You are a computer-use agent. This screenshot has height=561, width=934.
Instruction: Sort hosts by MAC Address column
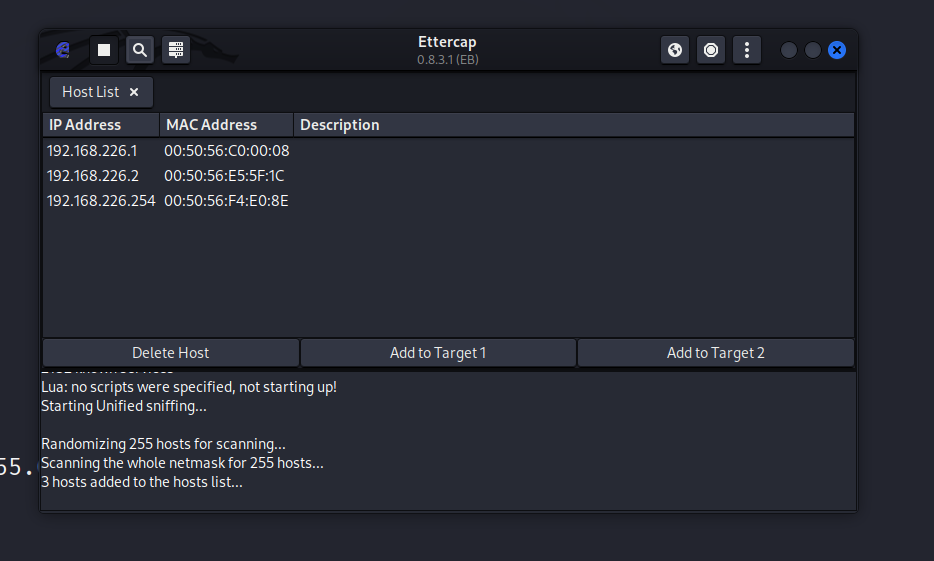pos(226,125)
